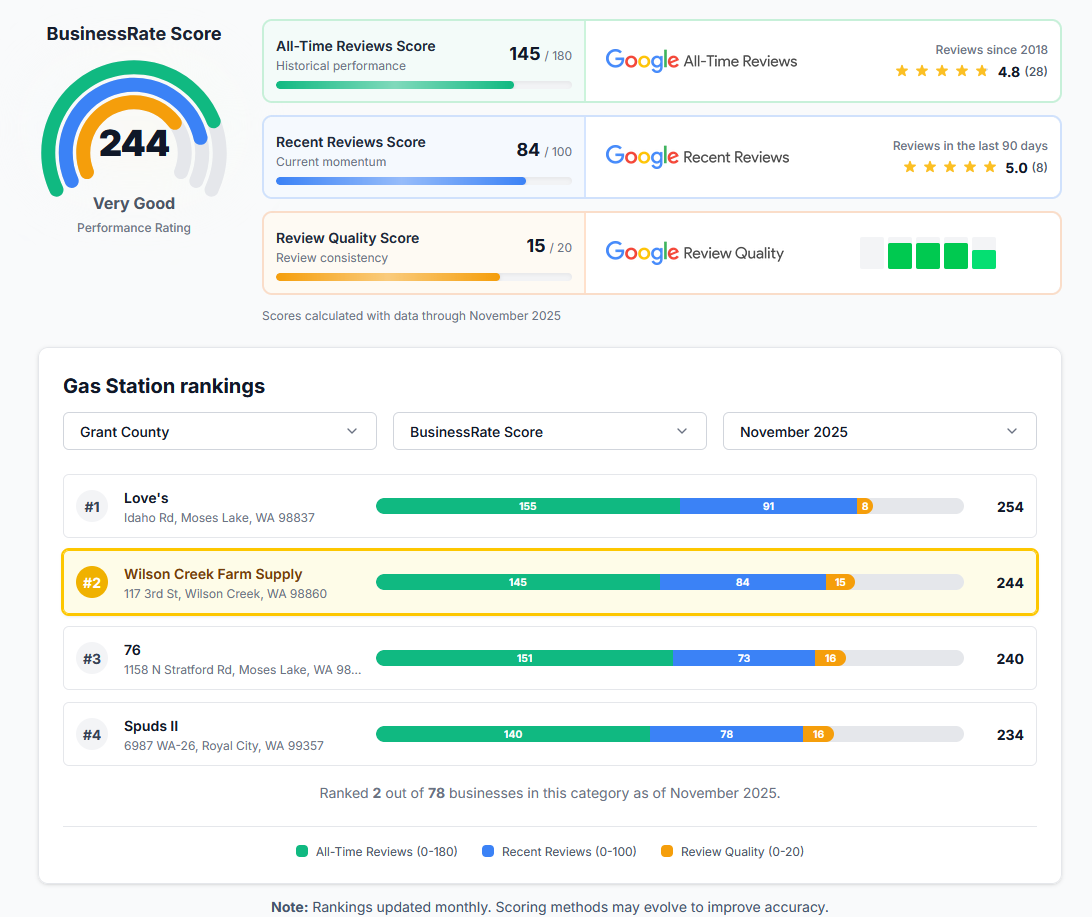Screen dimensions: 1092x917
Task: Select the Love's ranking row name
Action: click(146, 498)
